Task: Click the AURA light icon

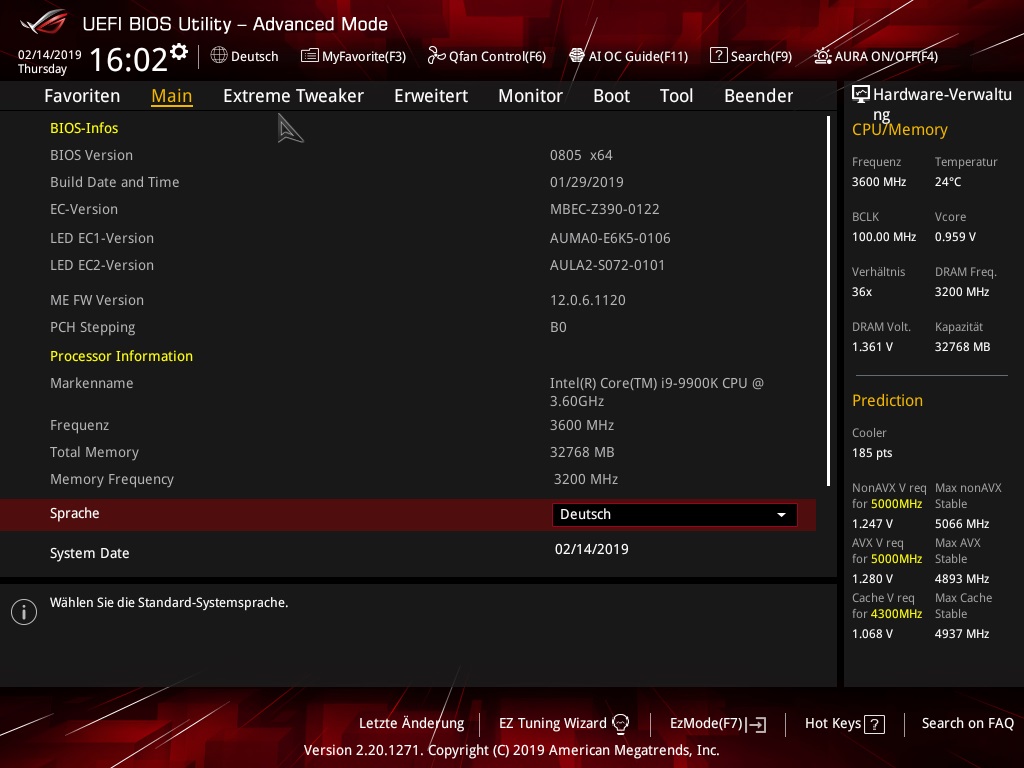Action: [822, 56]
